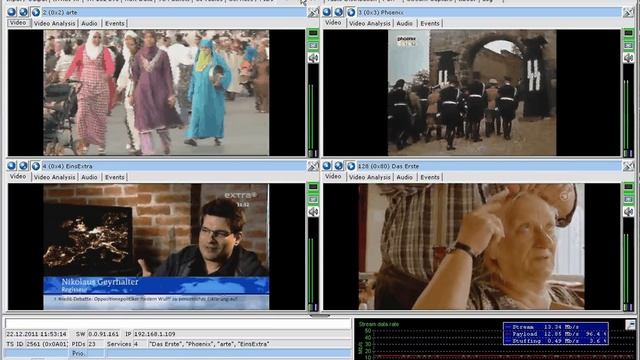Open the Events tab in arte panel

pyautogui.click(x=115, y=23)
